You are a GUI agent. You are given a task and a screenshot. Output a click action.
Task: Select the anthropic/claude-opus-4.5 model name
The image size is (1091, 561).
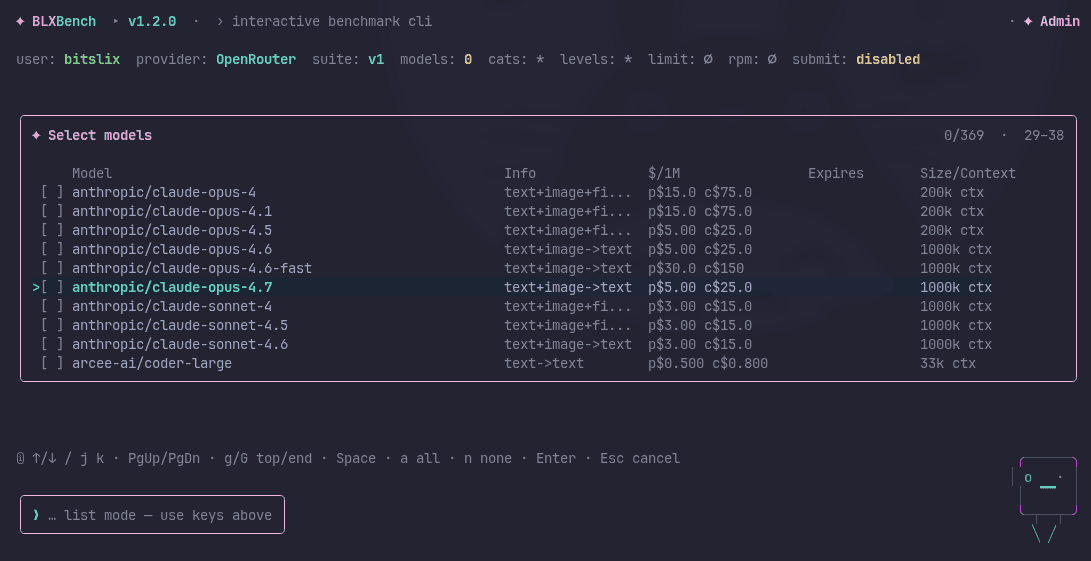click(172, 230)
